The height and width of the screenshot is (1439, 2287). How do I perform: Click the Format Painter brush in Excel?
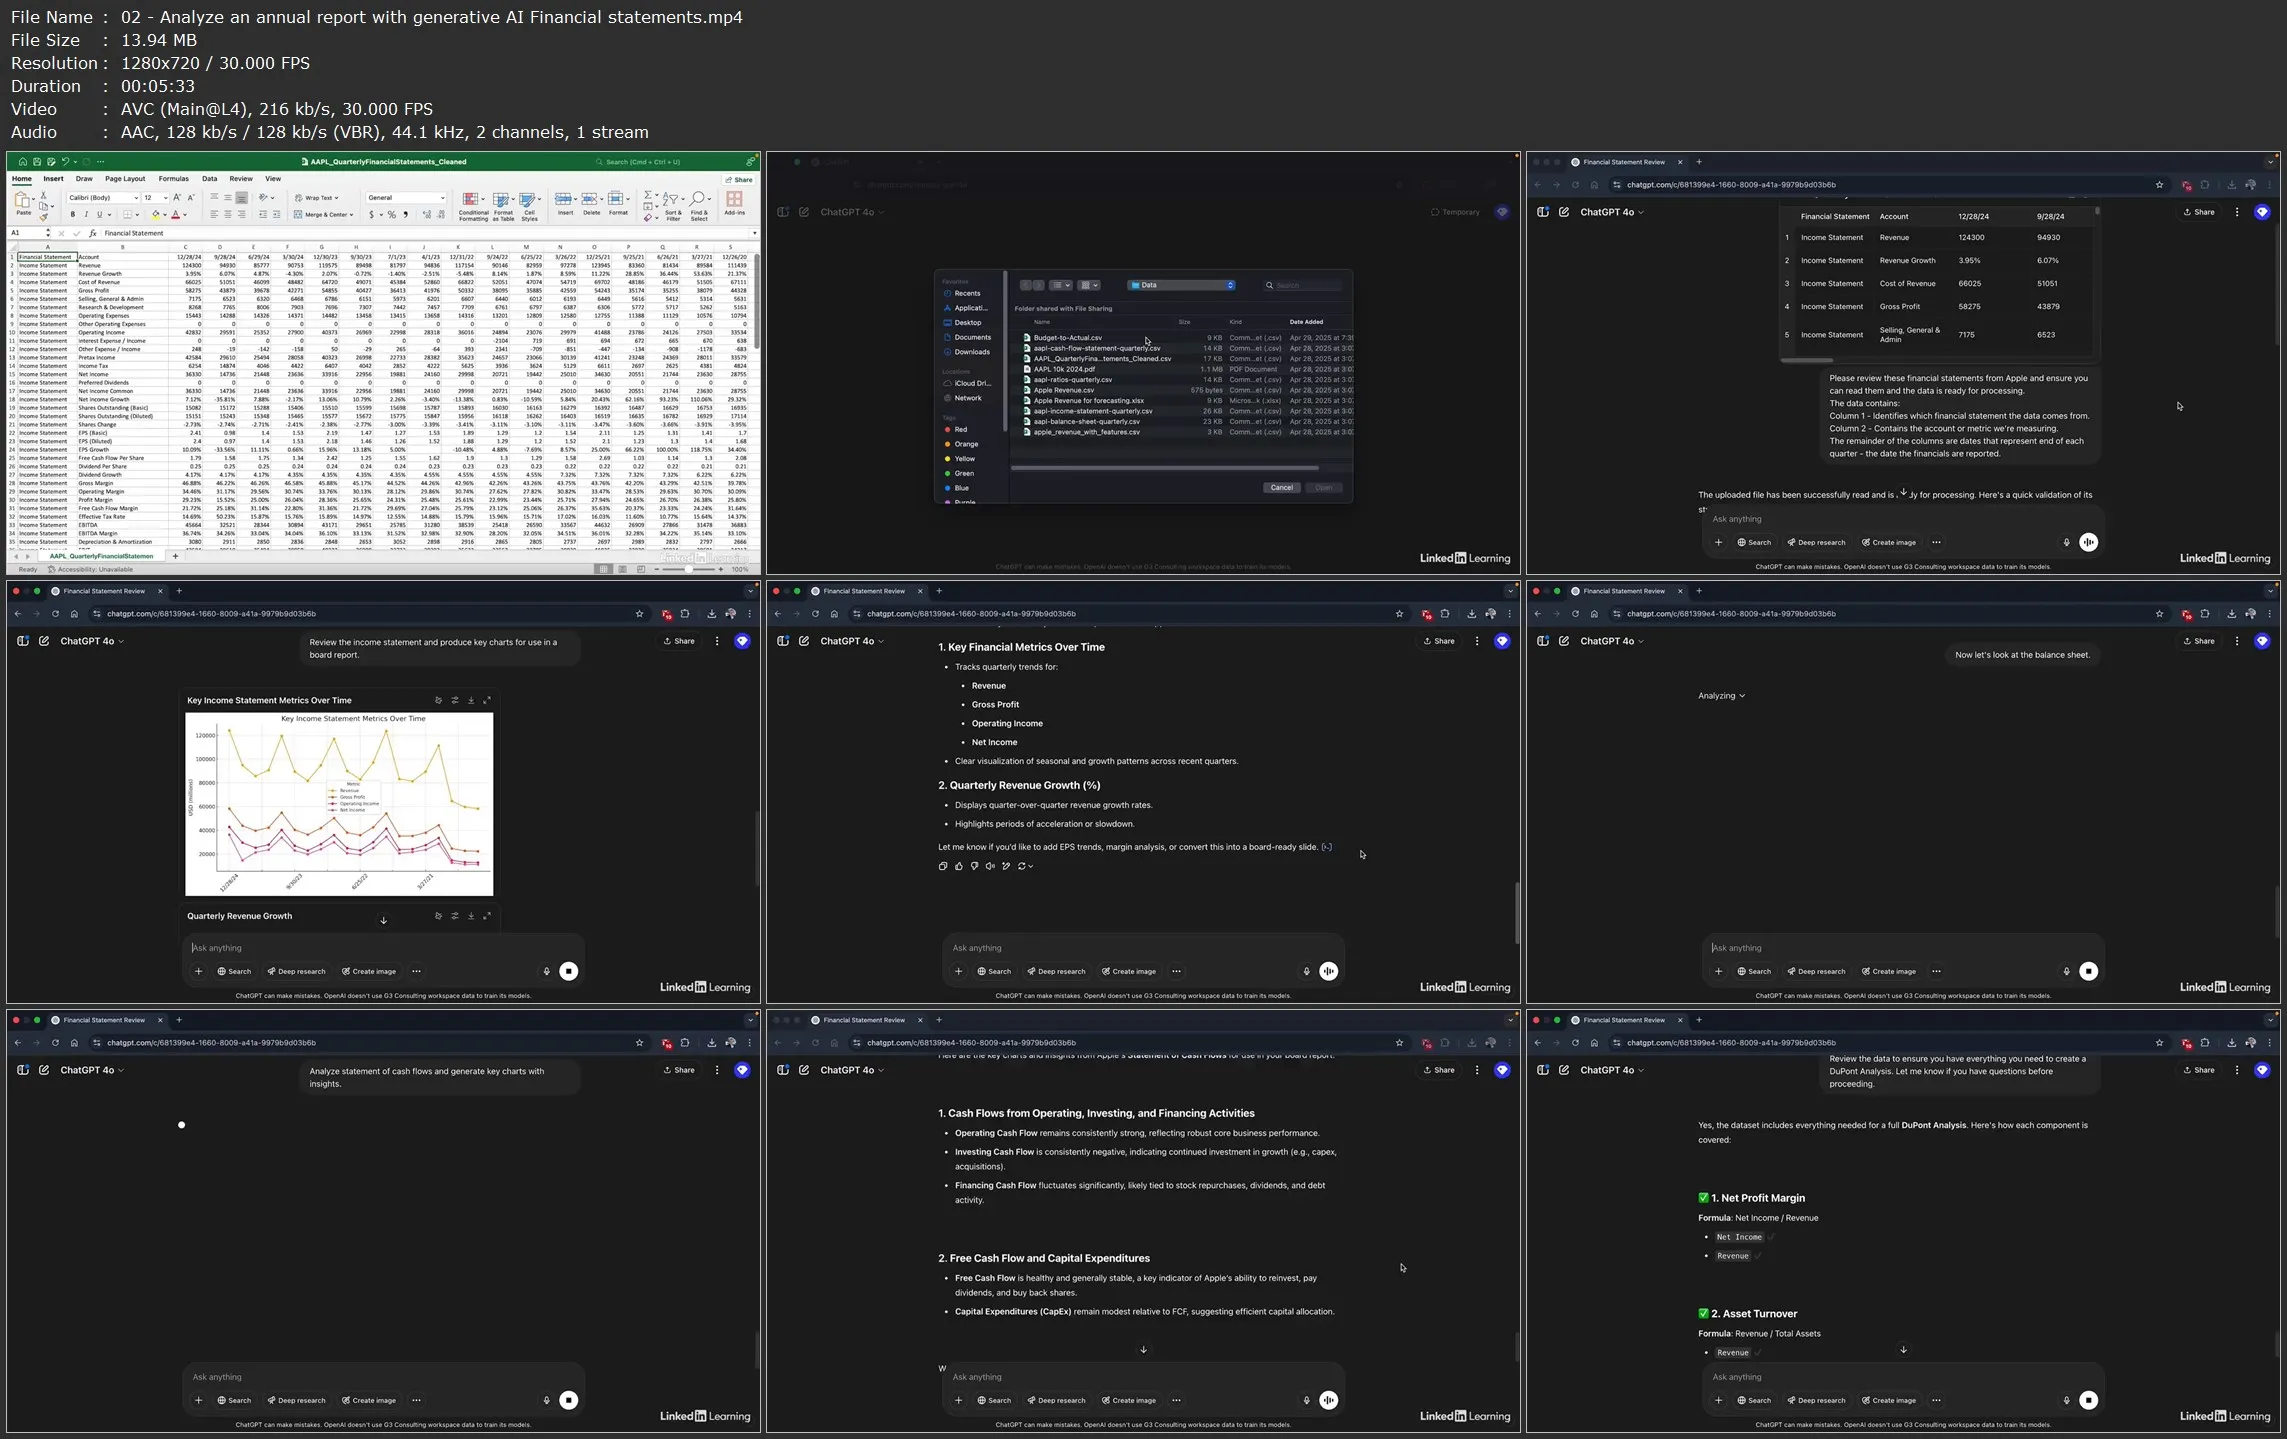pos(43,217)
